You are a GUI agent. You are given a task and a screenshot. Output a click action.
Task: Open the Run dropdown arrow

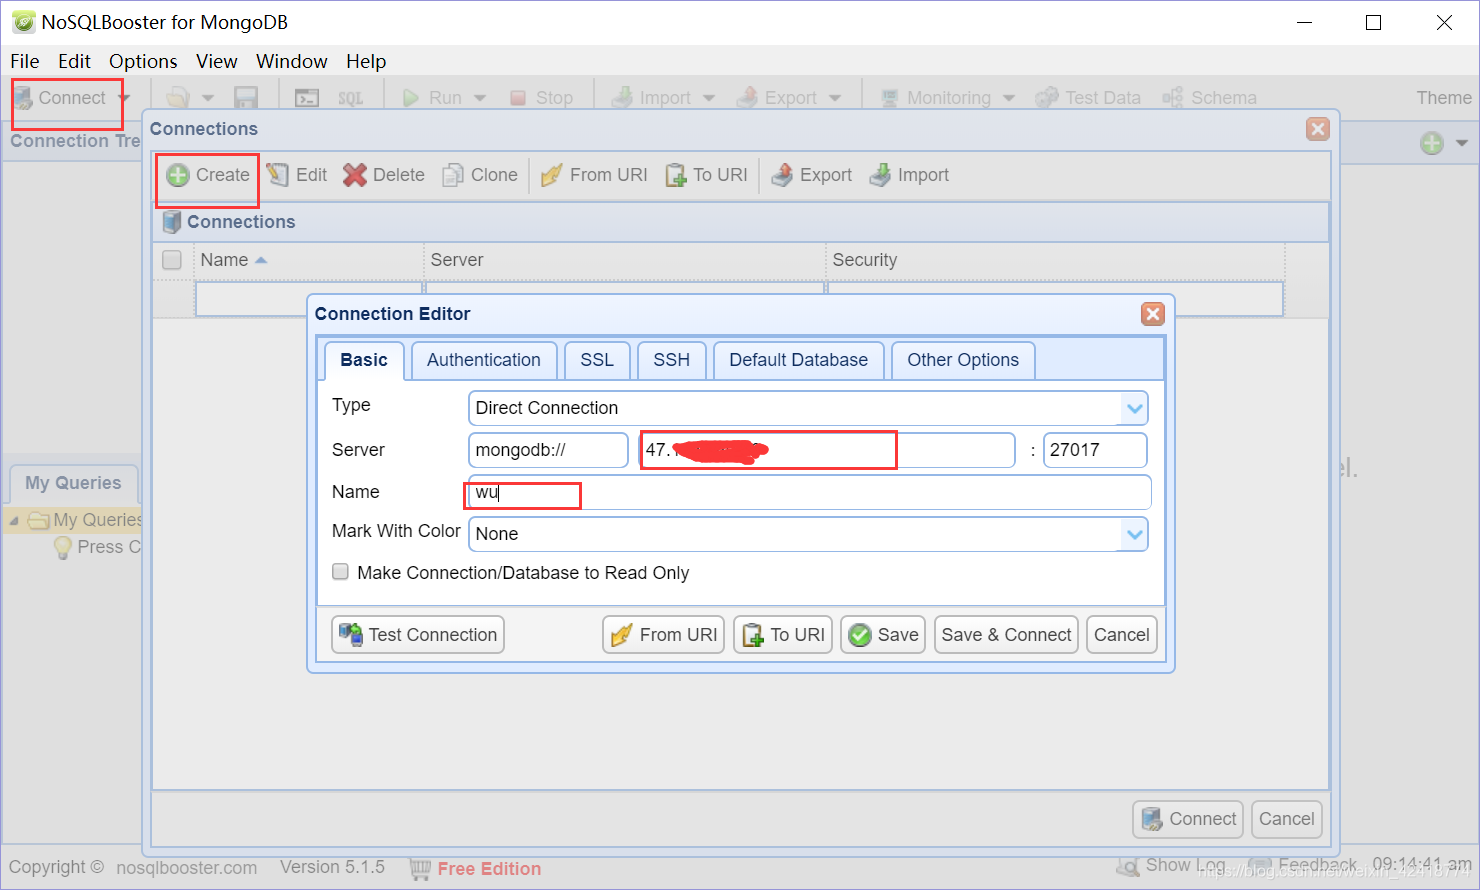[480, 98]
